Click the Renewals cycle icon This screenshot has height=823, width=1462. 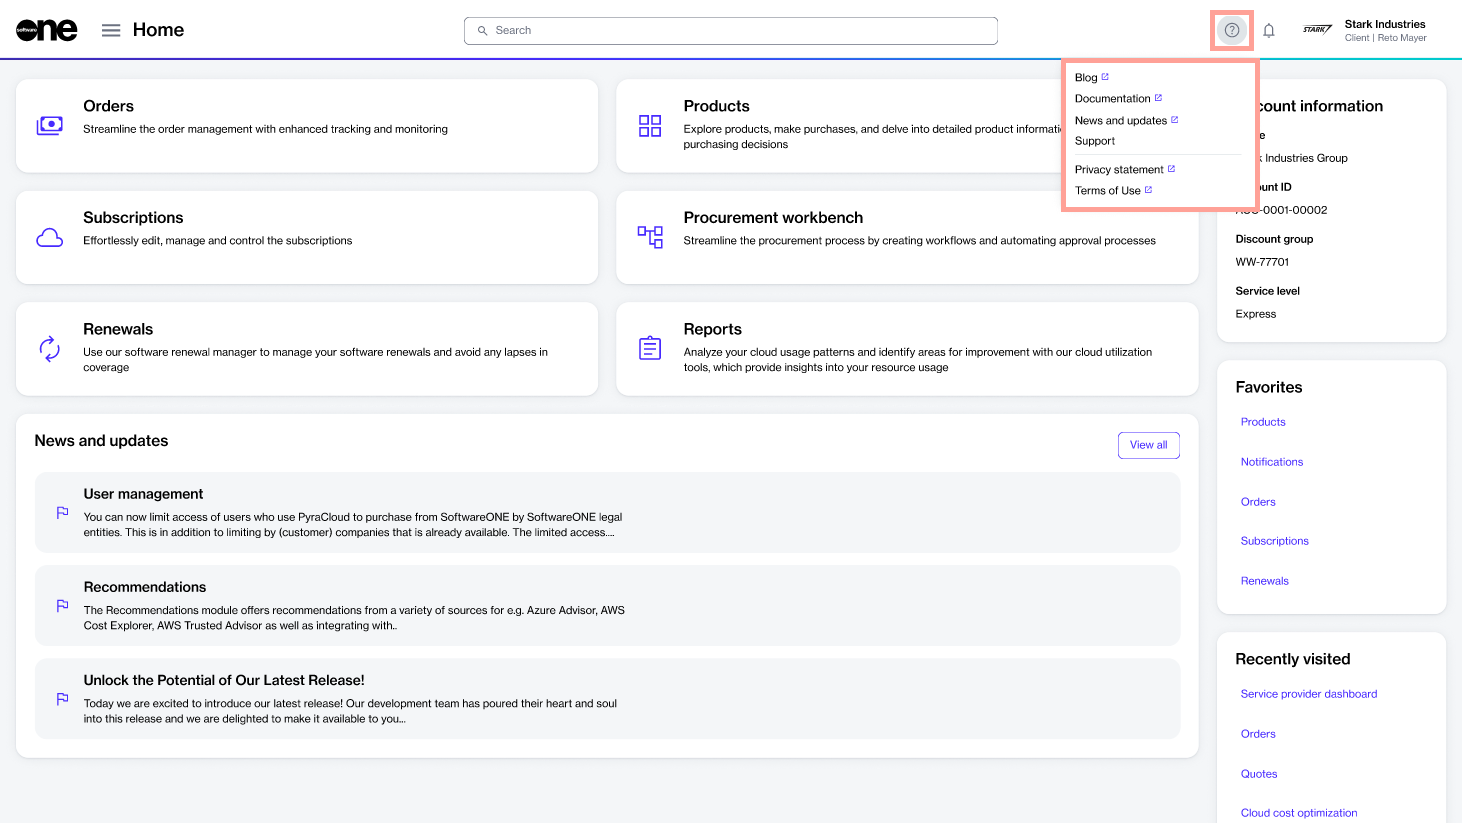50,349
